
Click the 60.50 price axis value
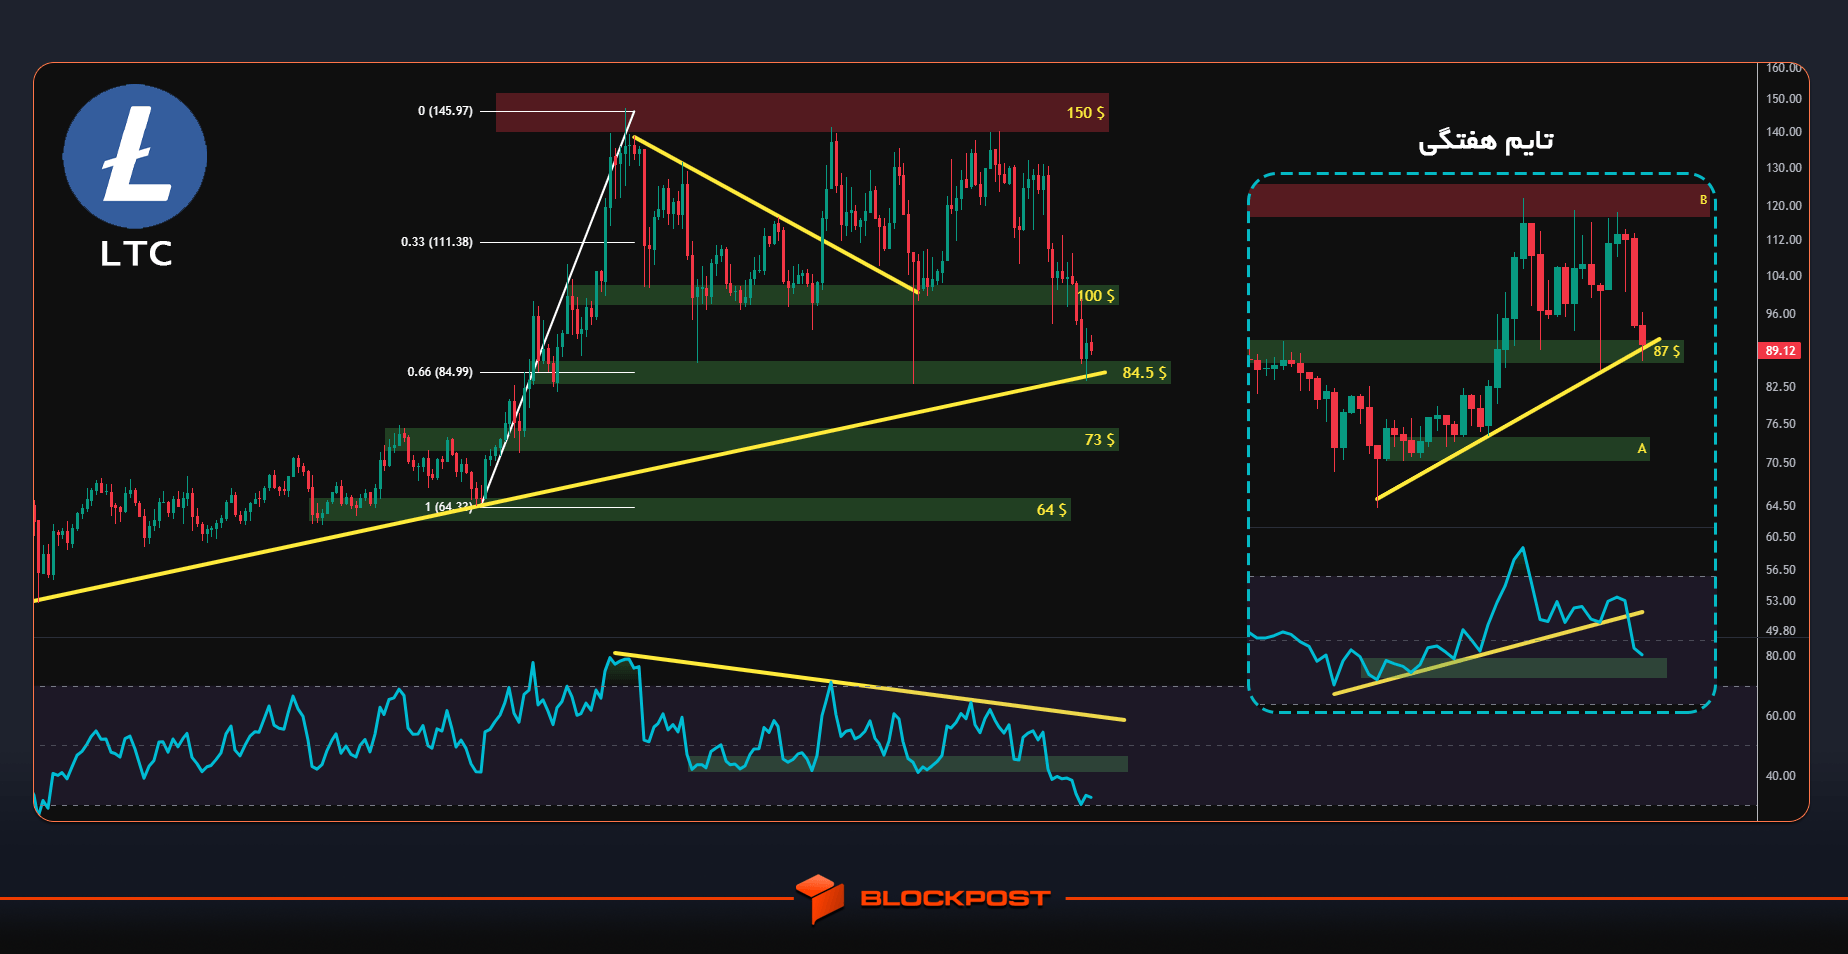1781,537
